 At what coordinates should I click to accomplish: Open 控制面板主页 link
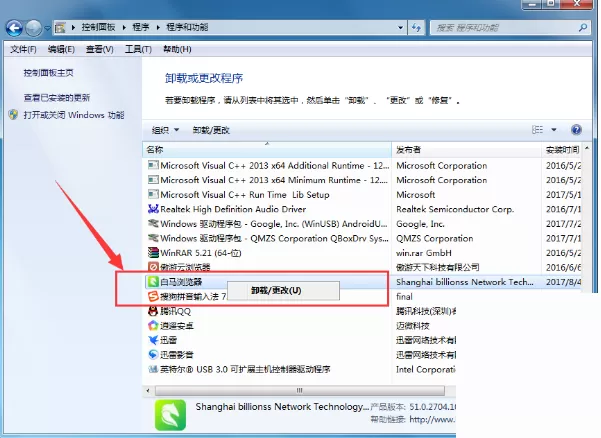pos(48,73)
